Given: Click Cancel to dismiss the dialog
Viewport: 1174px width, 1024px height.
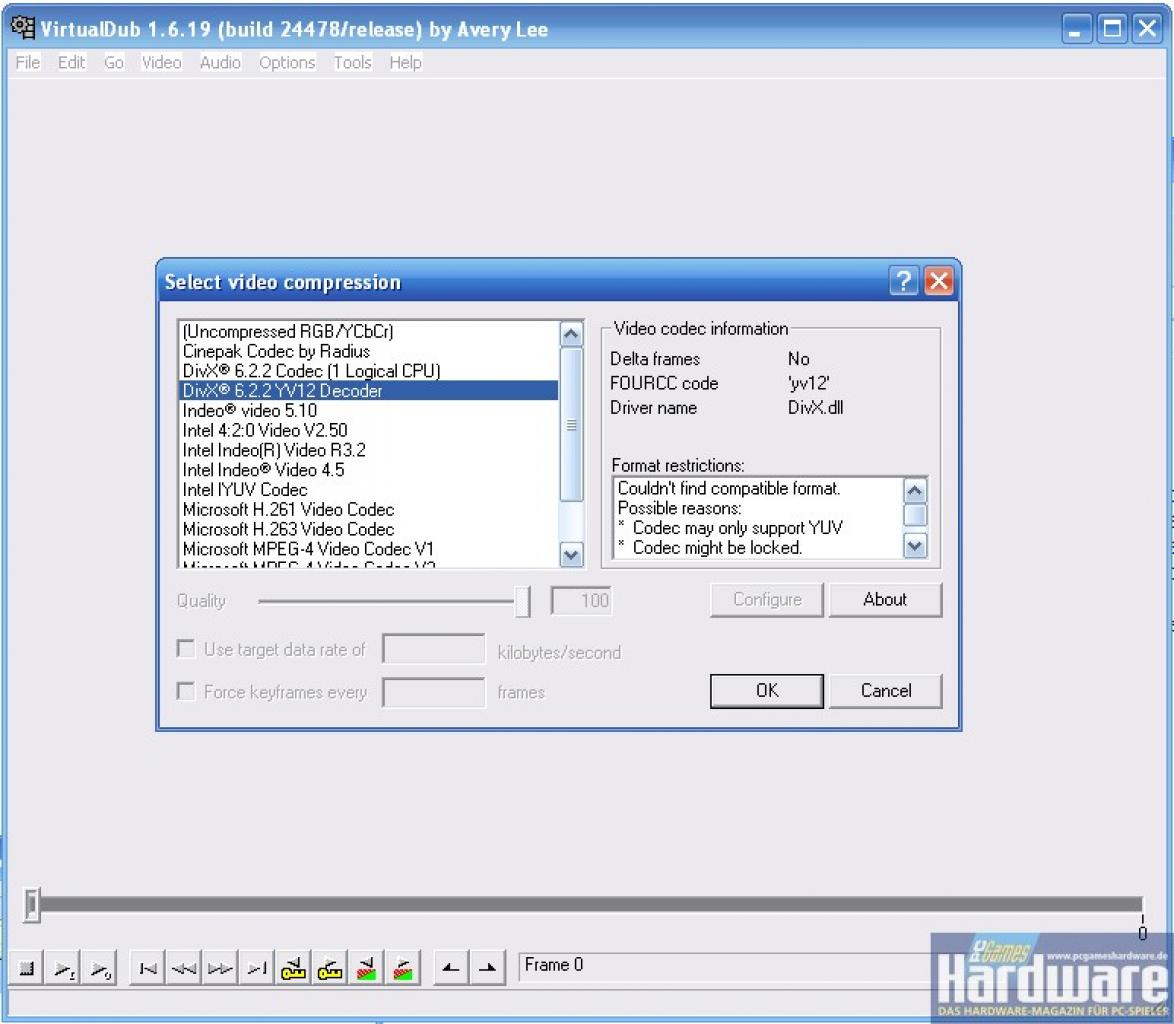Looking at the screenshot, I should tap(885, 690).
